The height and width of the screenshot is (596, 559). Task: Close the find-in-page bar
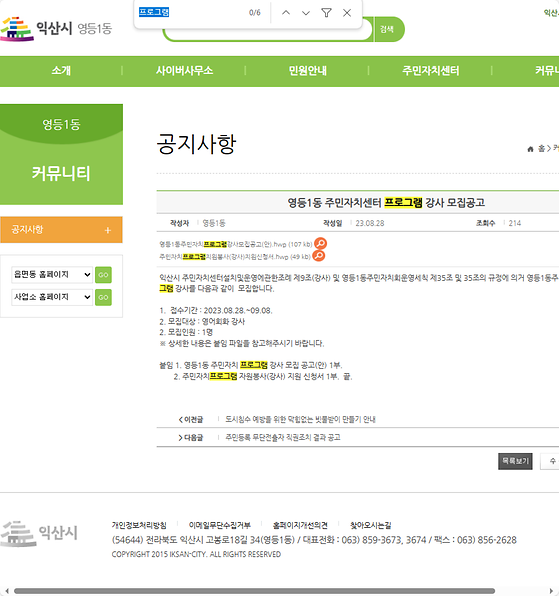(347, 13)
